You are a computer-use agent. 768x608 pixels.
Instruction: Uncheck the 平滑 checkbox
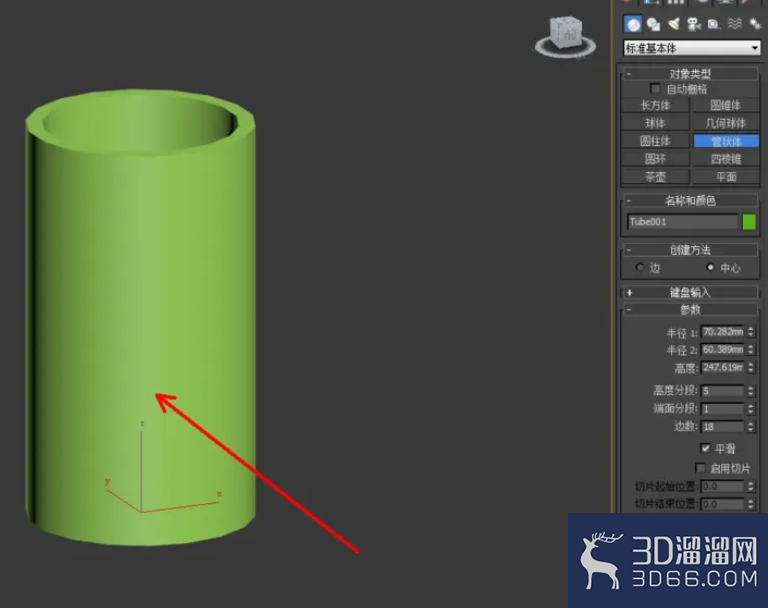point(705,448)
